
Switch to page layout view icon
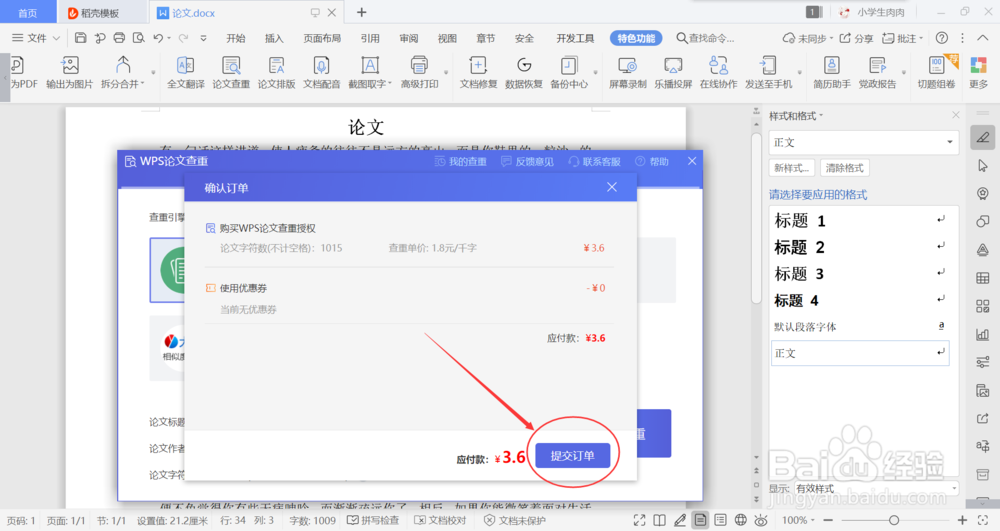[700, 520]
